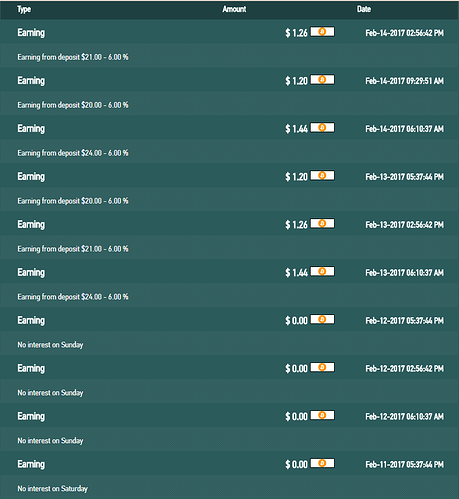Click the 'No interest on Saturday' note
The image size is (459, 499).
coord(53,489)
